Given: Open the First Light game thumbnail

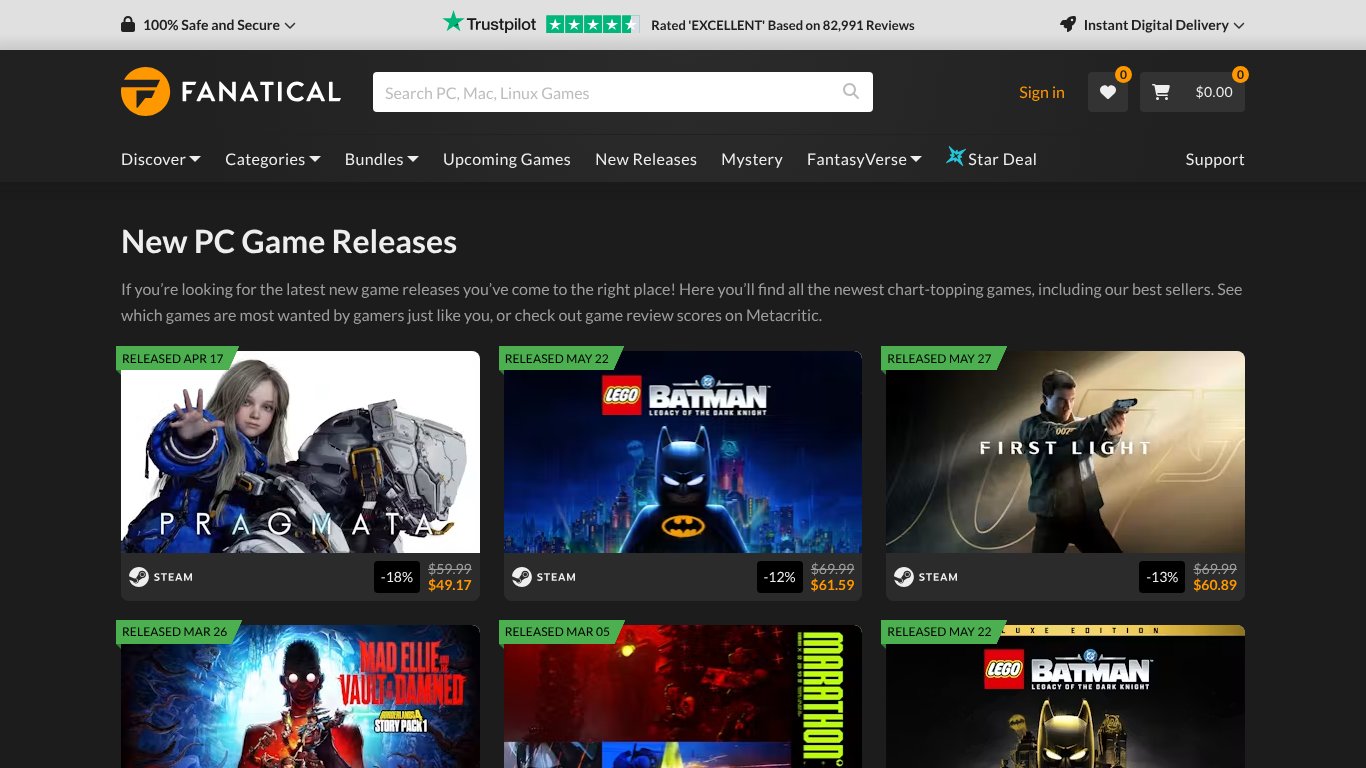Looking at the screenshot, I should tap(1065, 452).
